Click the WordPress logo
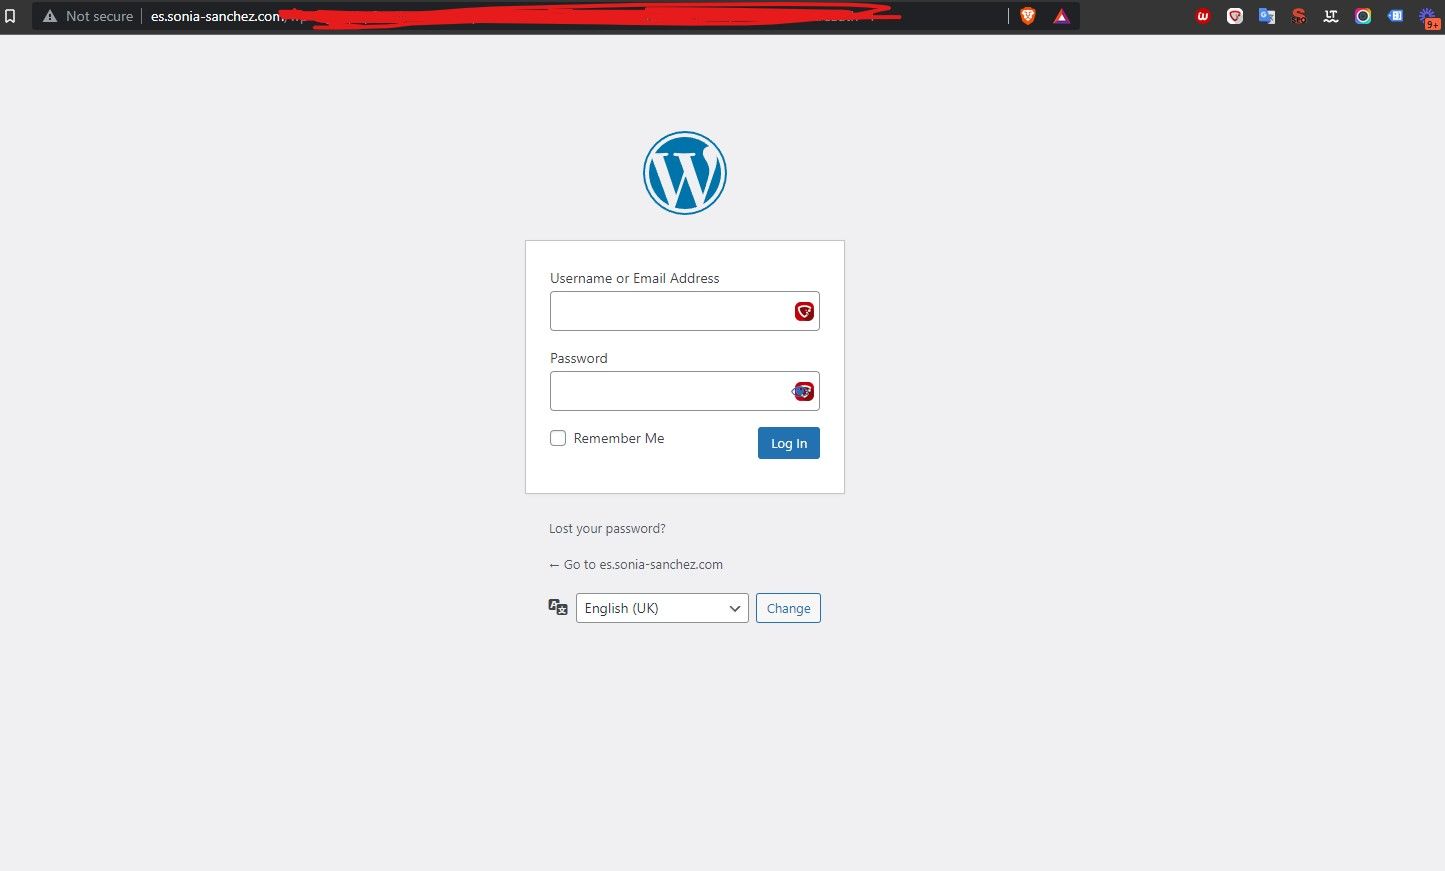The width and height of the screenshot is (1445, 871). click(685, 173)
